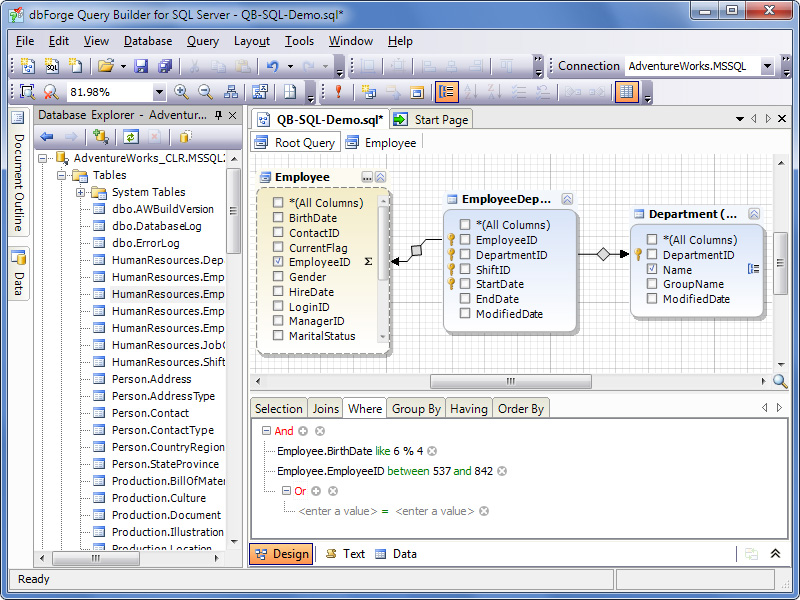This screenshot has width=800, height=600.
Task: Check ShiftID in EmployeeDepartment table
Action: click(x=465, y=269)
